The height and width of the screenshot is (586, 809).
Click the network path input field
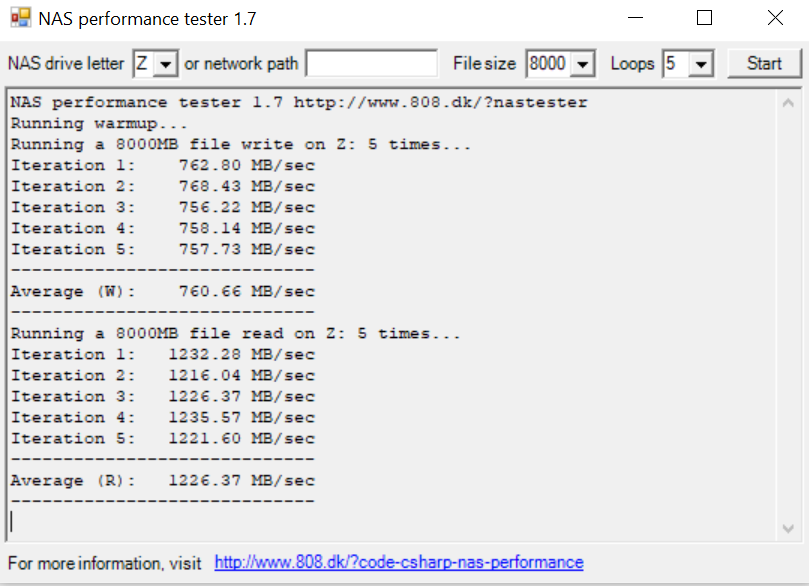(x=371, y=63)
